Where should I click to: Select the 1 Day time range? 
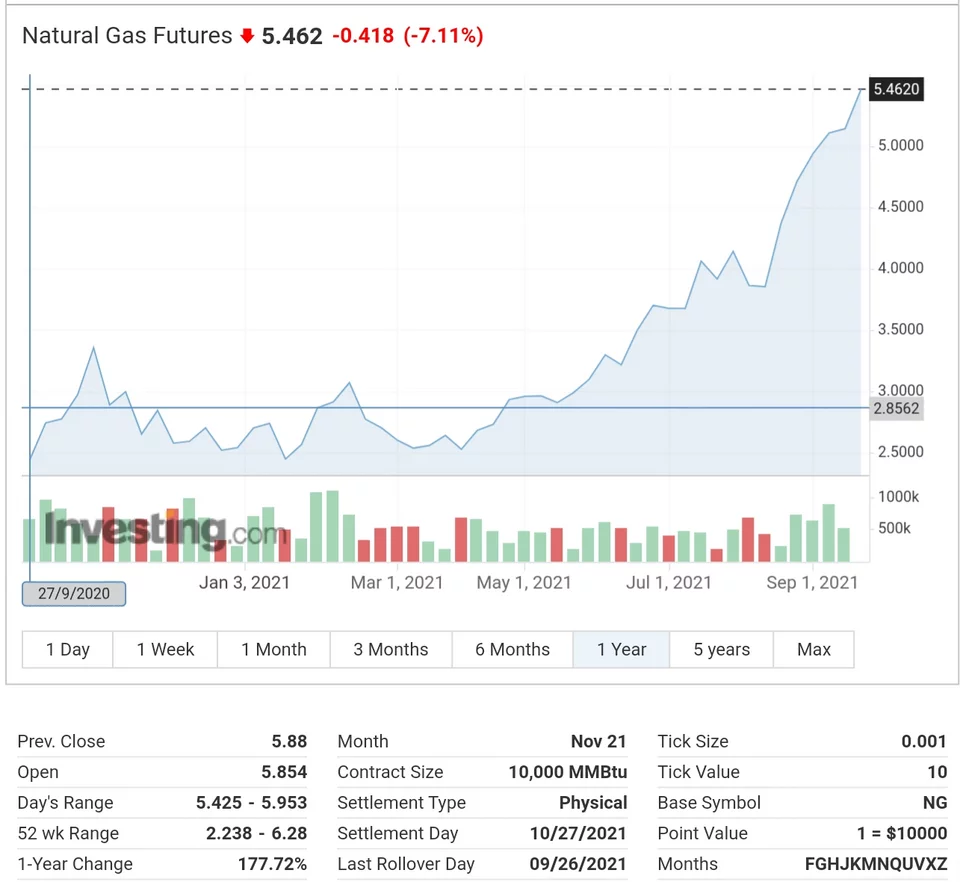[68, 649]
